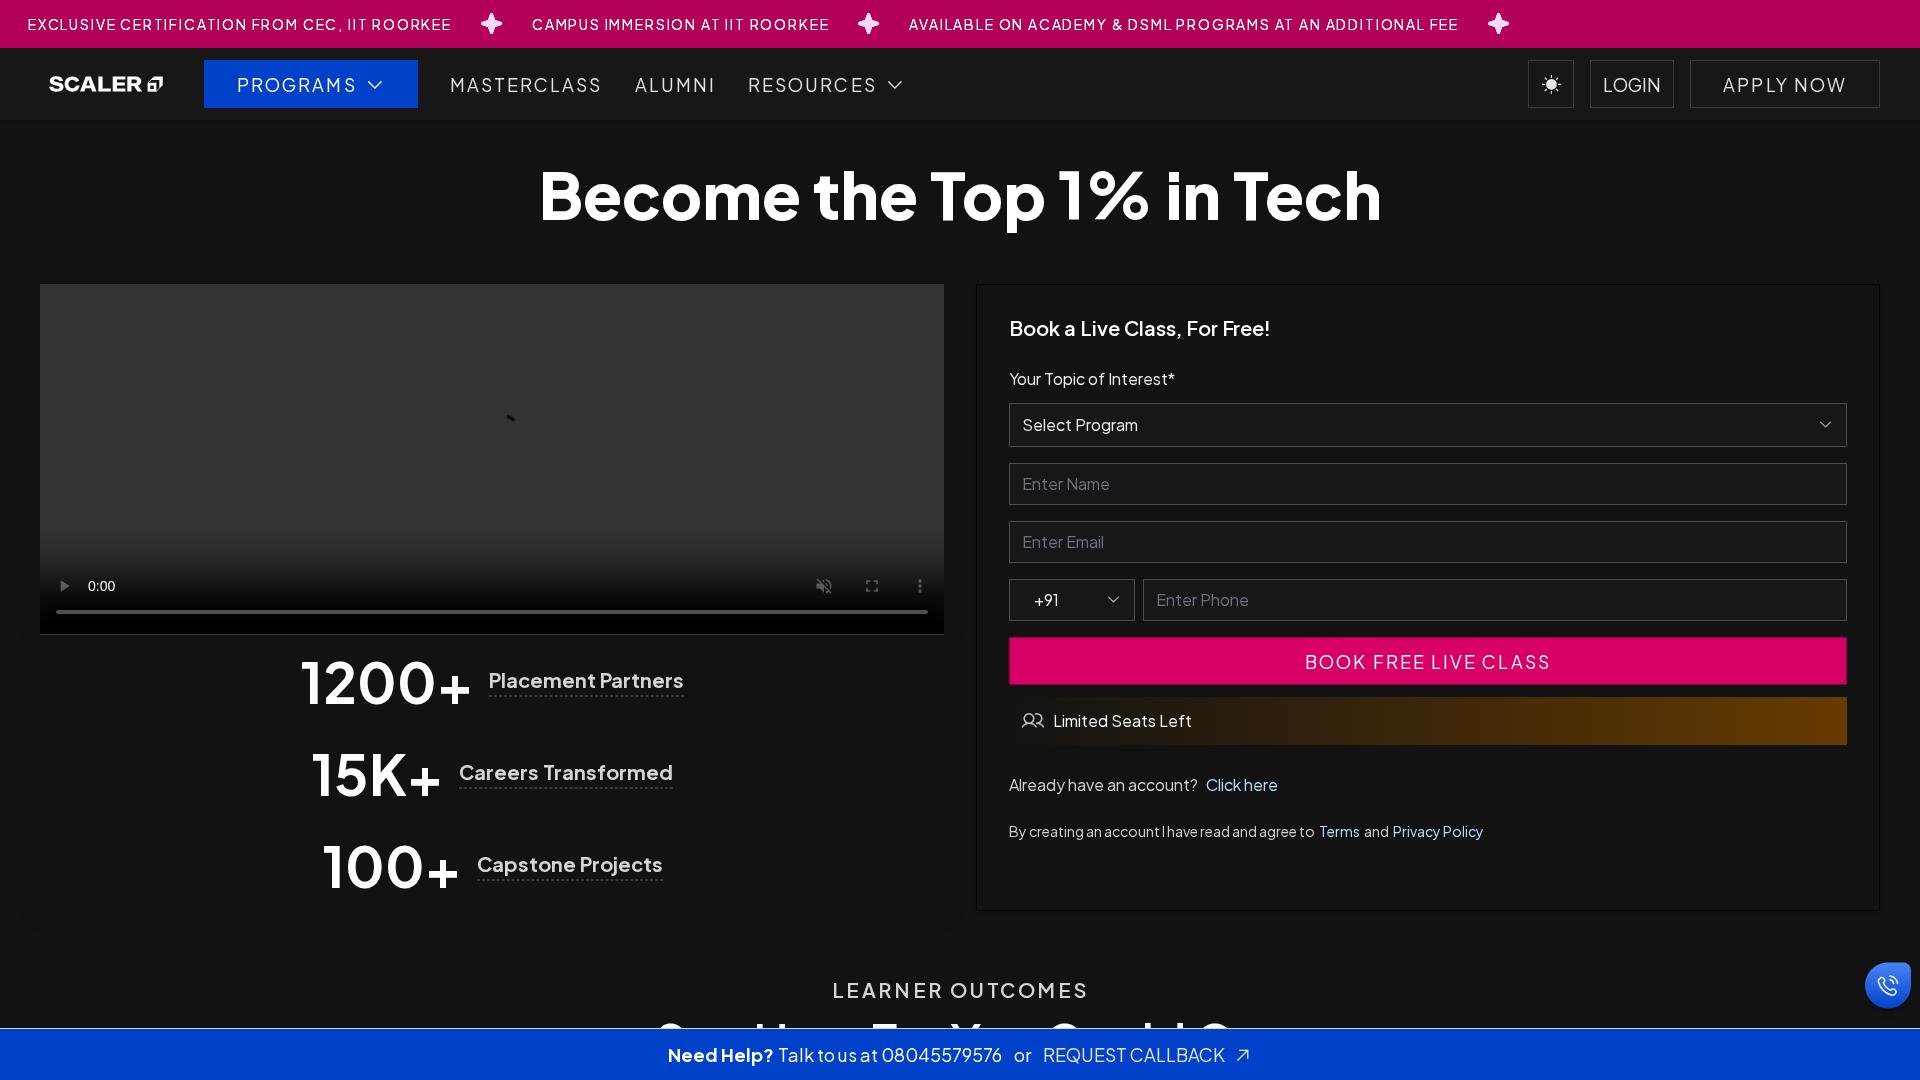Click the '100+' statistic
Viewport: 1920px width, 1080px height.
coord(391,867)
